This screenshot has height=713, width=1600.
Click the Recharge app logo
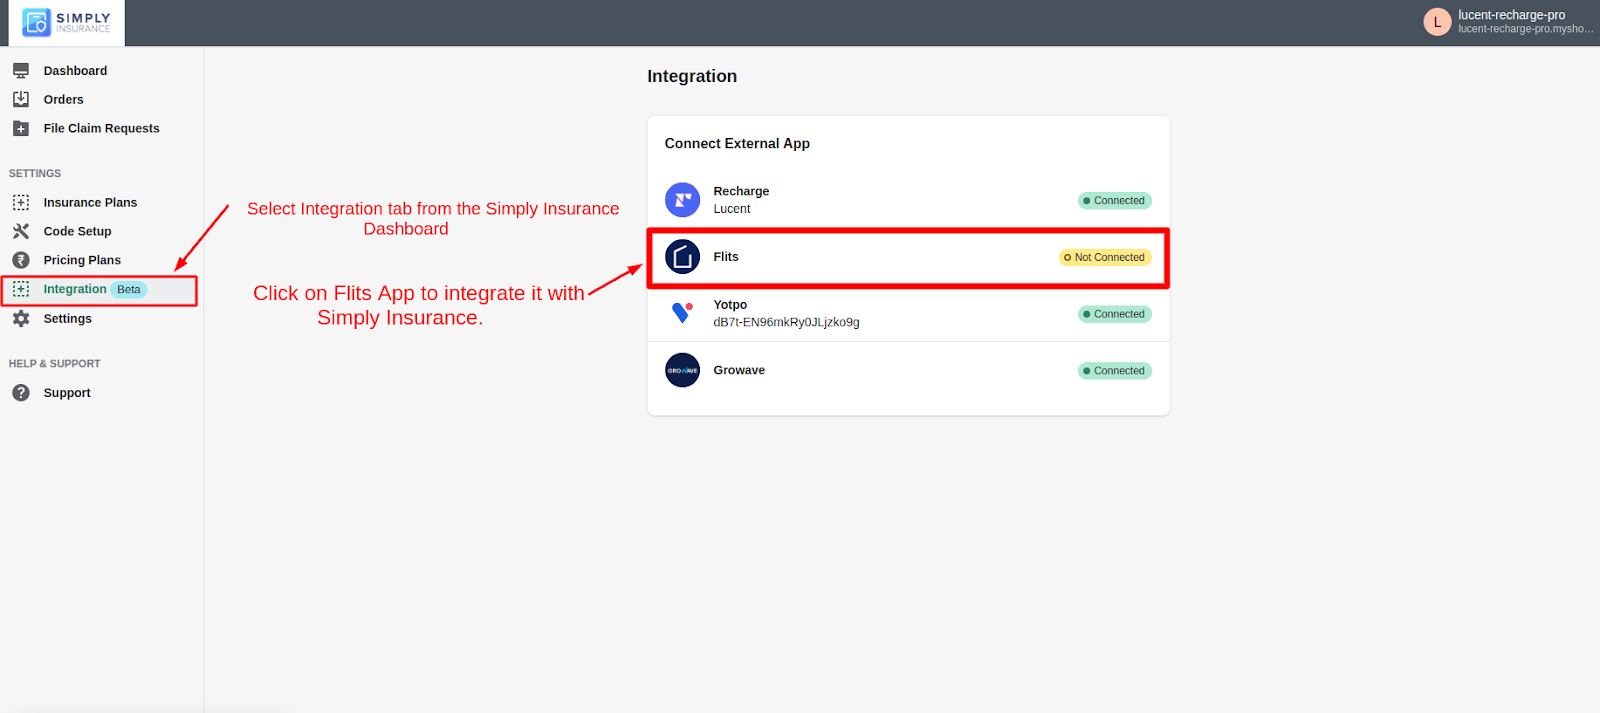pos(683,200)
